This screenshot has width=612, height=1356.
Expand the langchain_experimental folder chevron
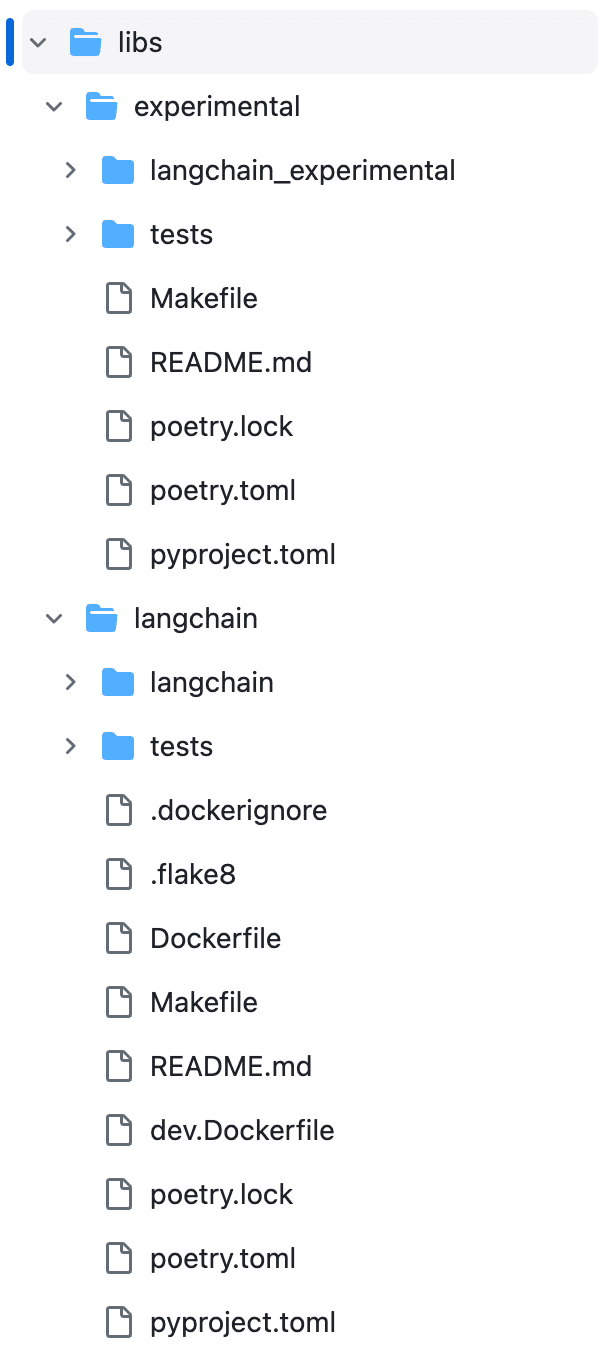coord(70,170)
